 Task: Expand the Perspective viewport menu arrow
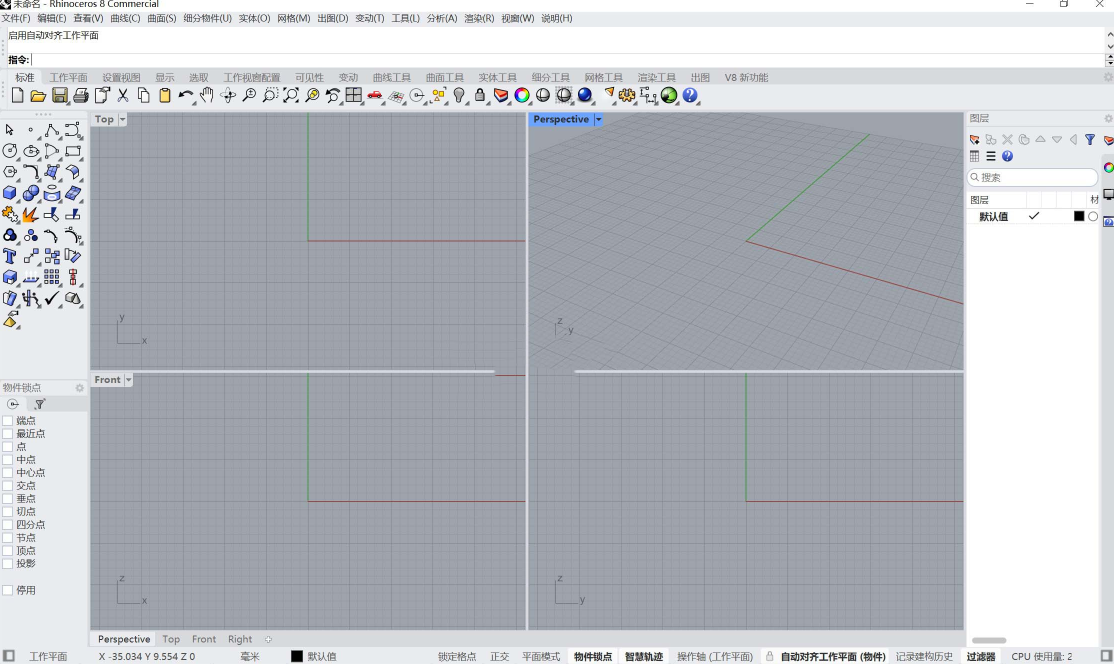click(599, 120)
